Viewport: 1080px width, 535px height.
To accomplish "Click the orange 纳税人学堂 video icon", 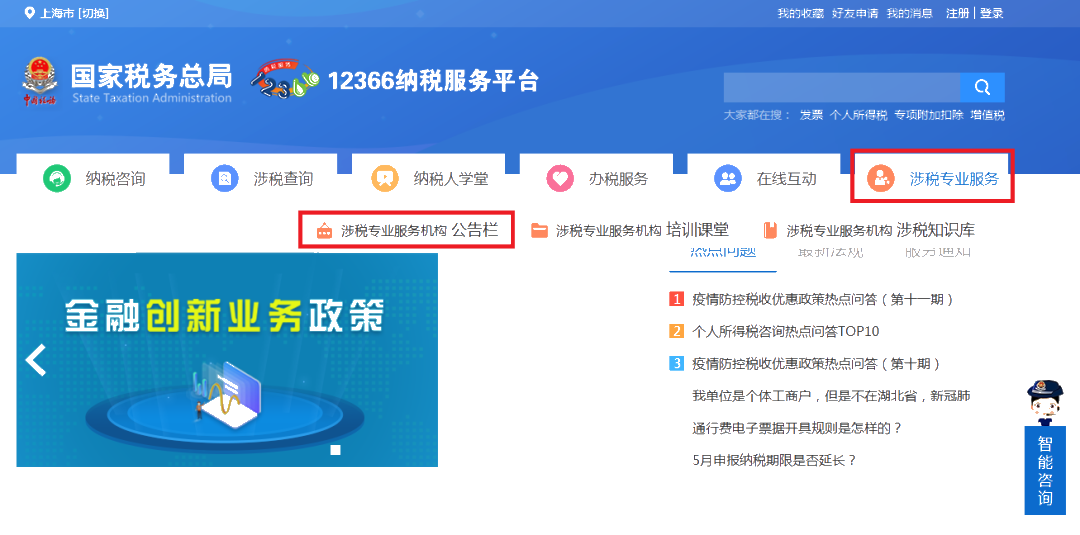I will pos(385,179).
